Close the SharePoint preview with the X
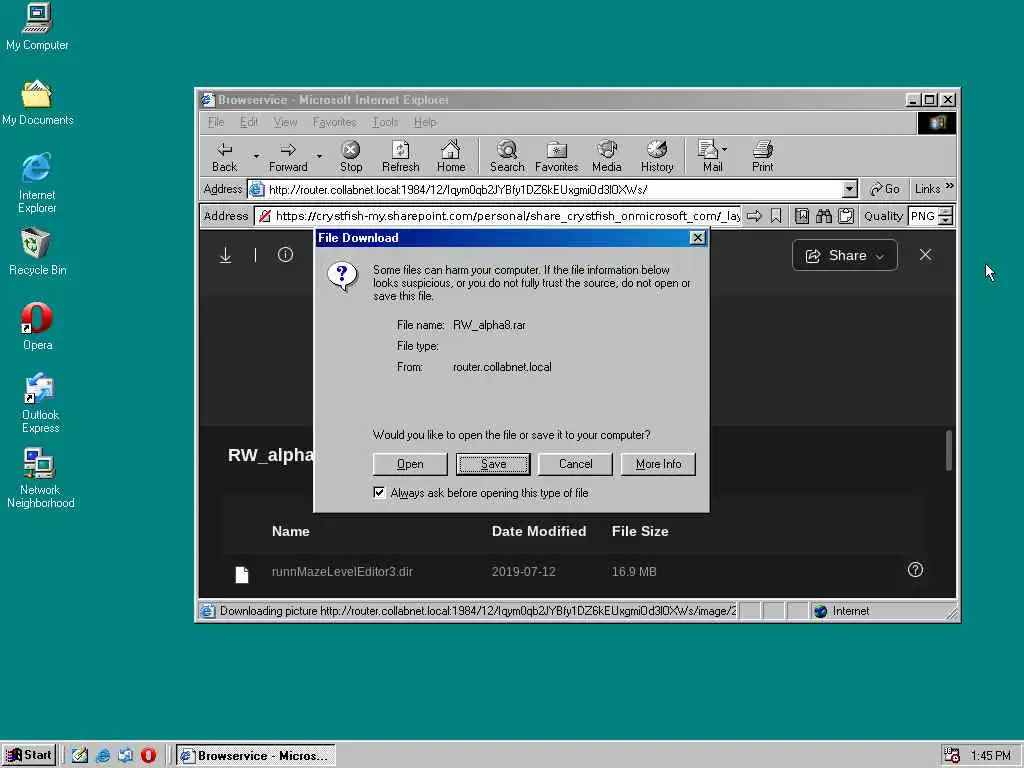The height and width of the screenshot is (768, 1024). click(925, 255)
